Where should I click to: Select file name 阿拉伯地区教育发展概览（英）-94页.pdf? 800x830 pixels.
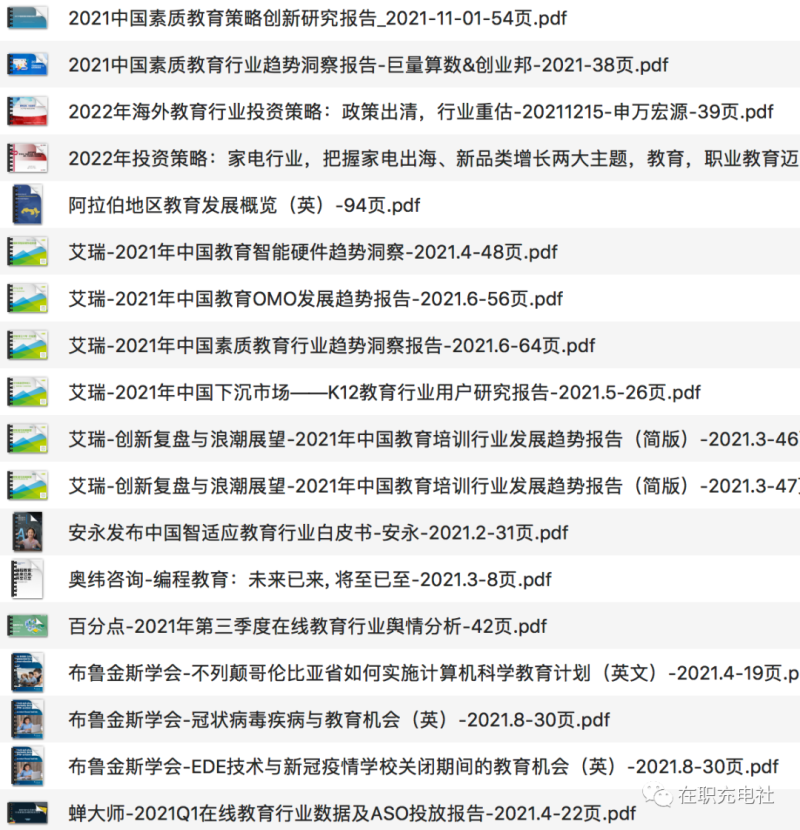point(244,205)
